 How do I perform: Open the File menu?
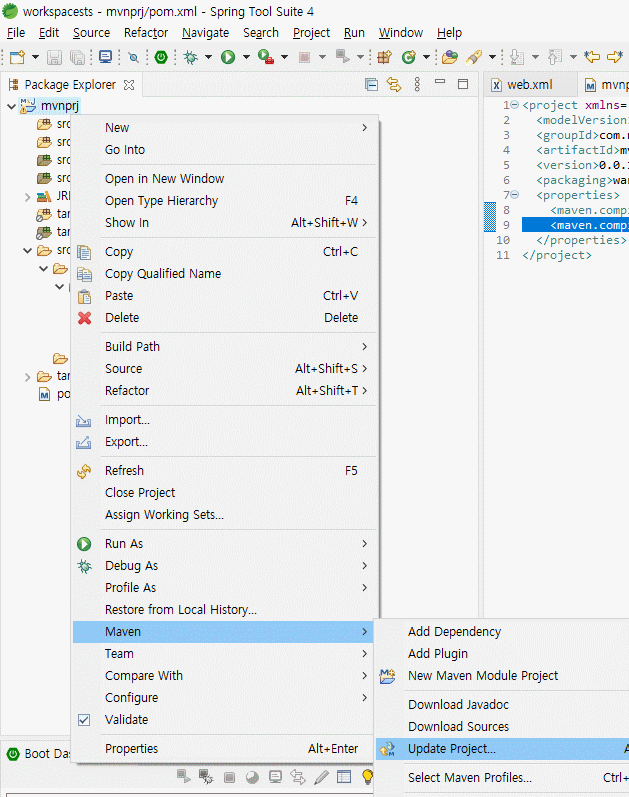16,33
